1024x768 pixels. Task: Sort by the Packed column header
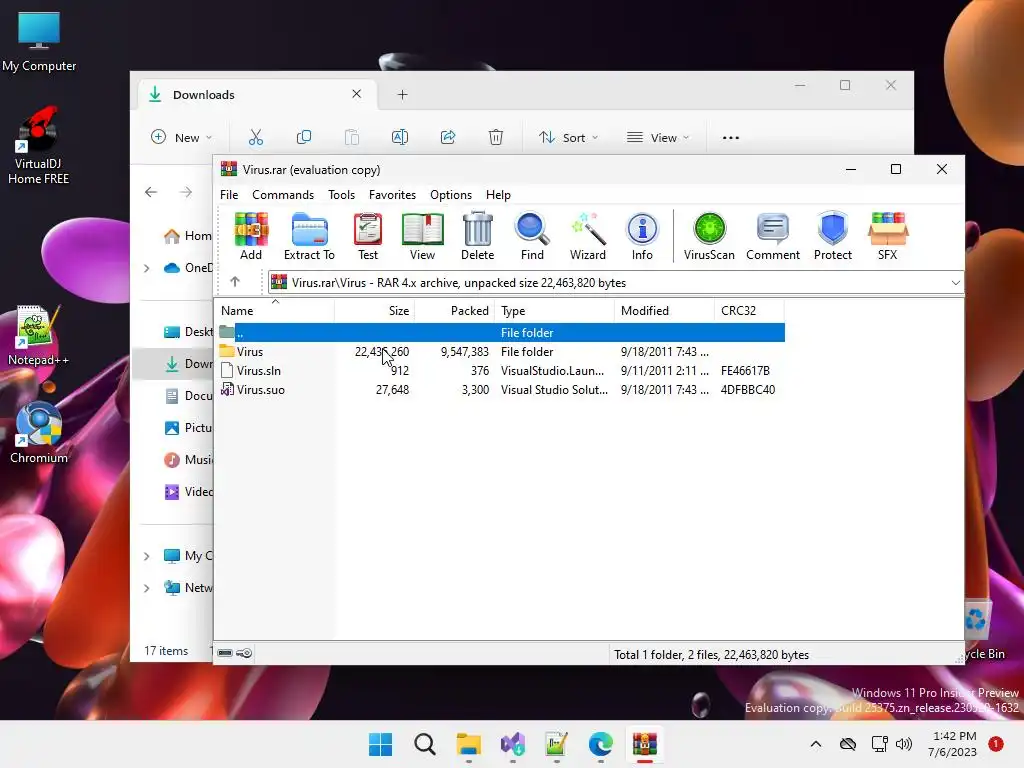[x=455, y=311]
